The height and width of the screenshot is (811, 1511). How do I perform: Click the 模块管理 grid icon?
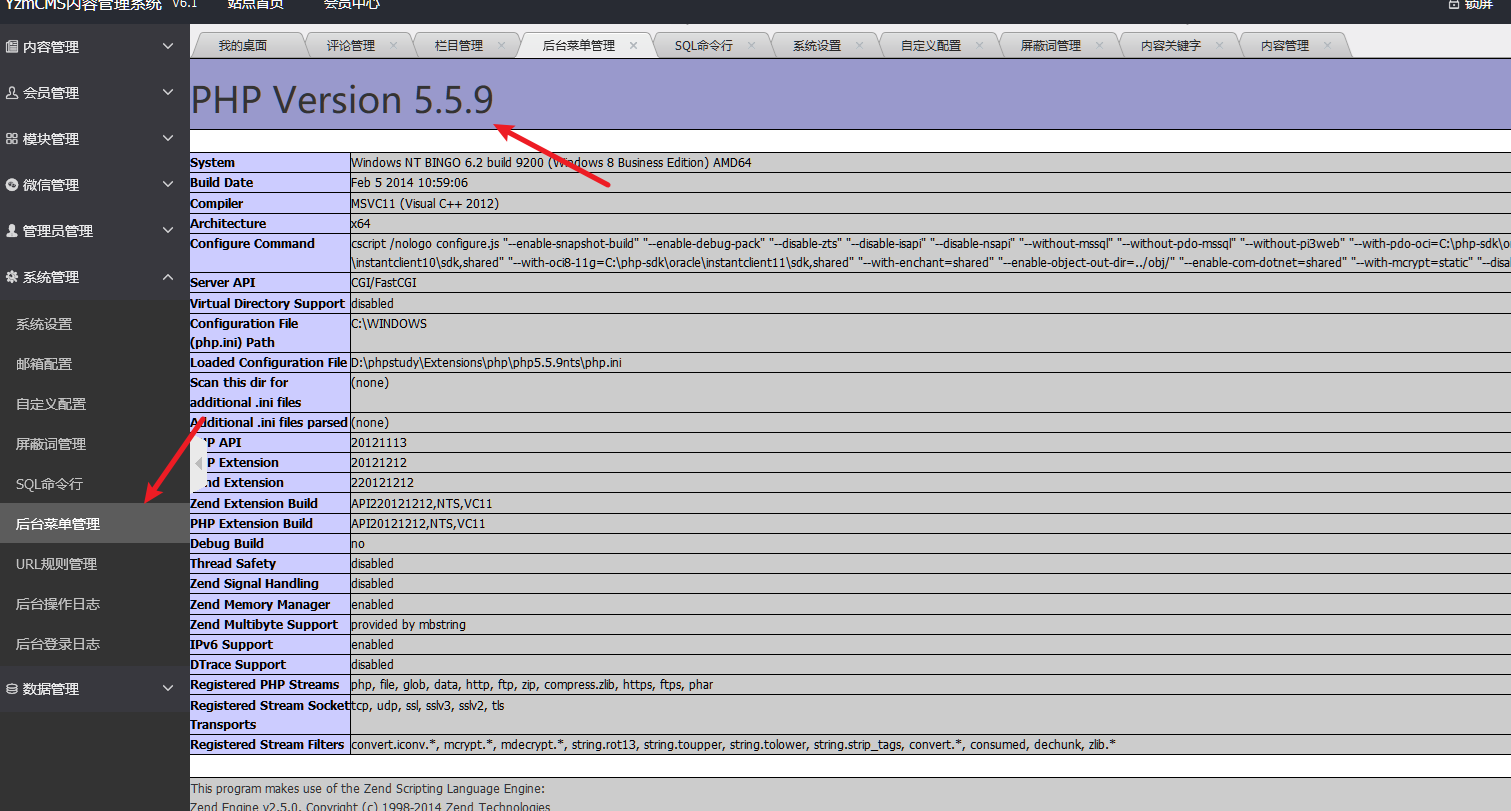(12, 139)
